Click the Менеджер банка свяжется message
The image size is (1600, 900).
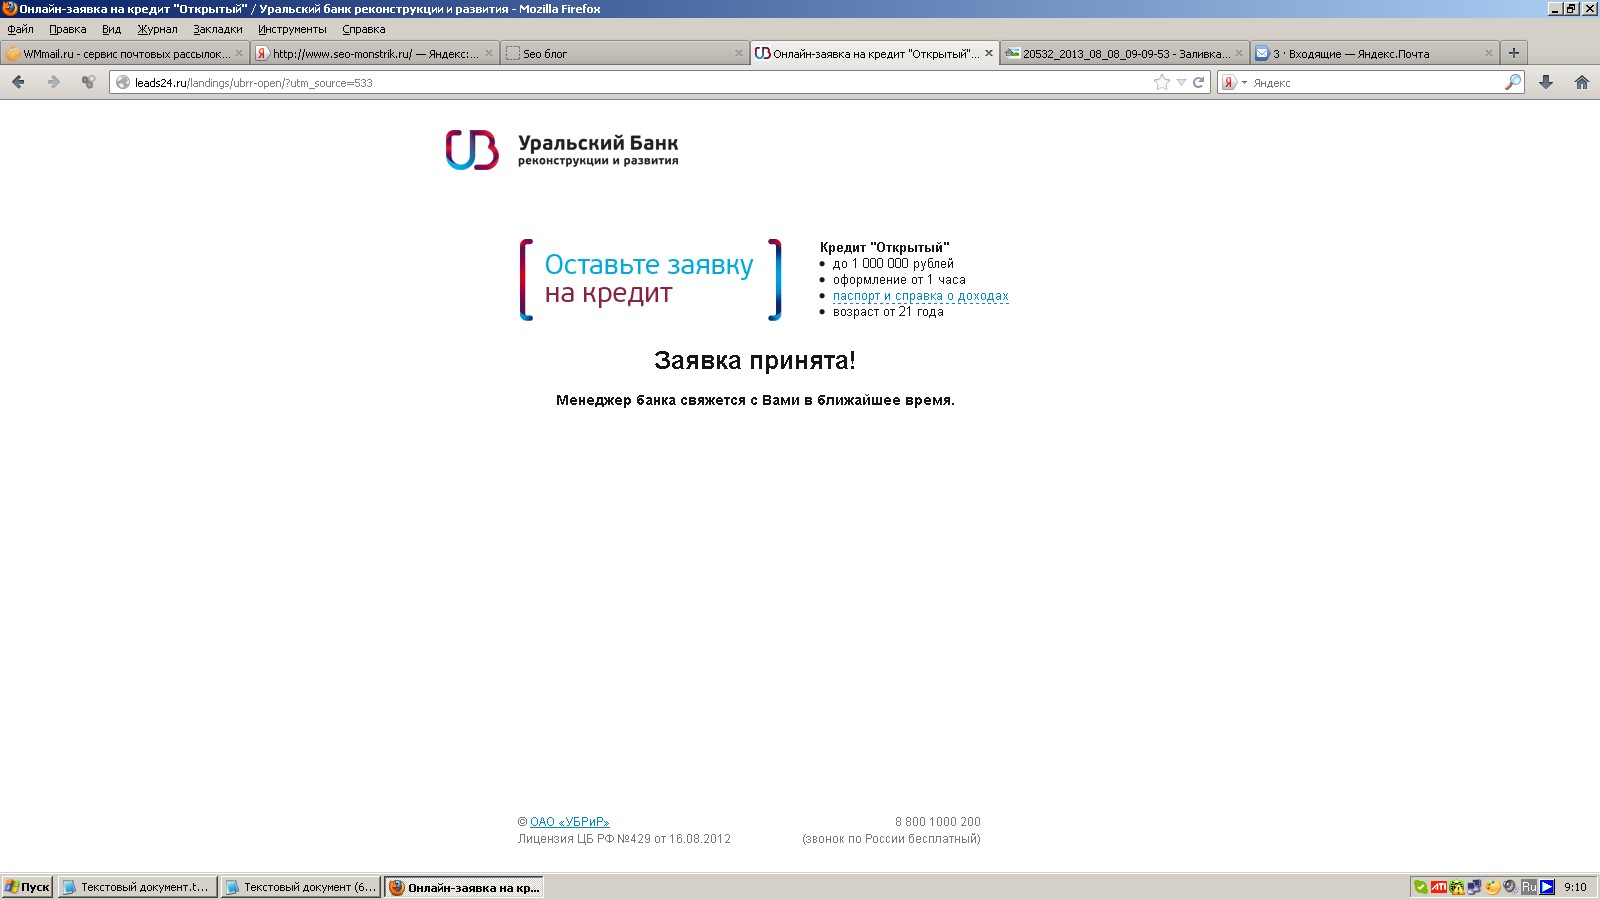(x=755, y=400)
